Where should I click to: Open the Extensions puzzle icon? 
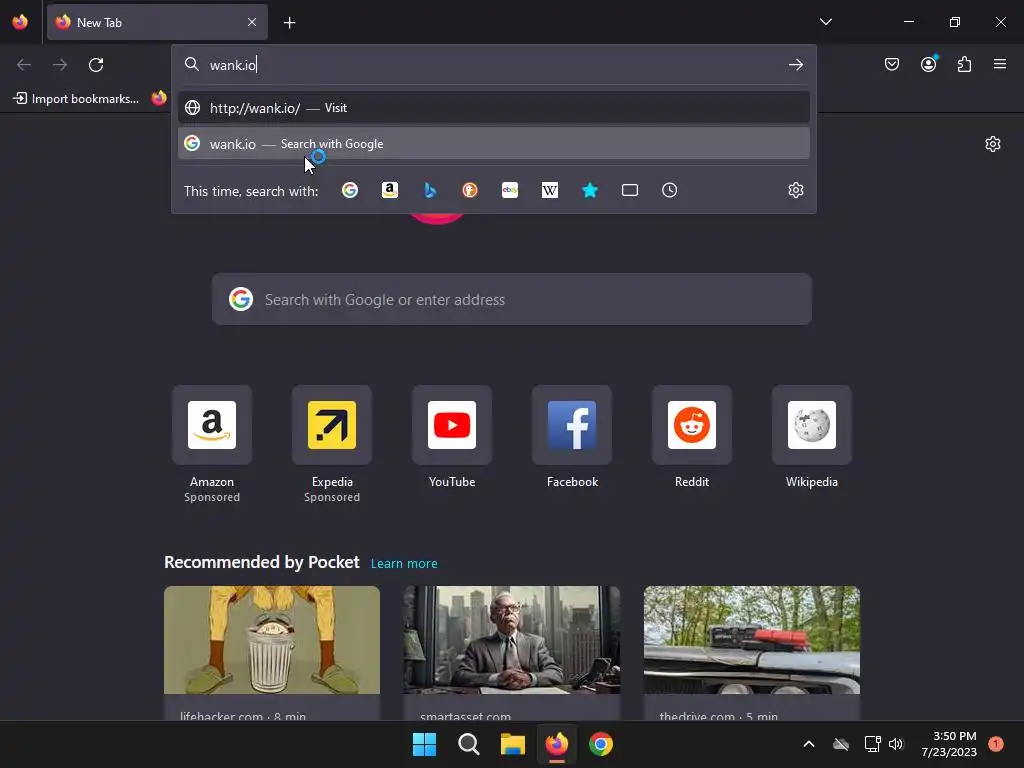pyautogui.click(x=964, y=64)
